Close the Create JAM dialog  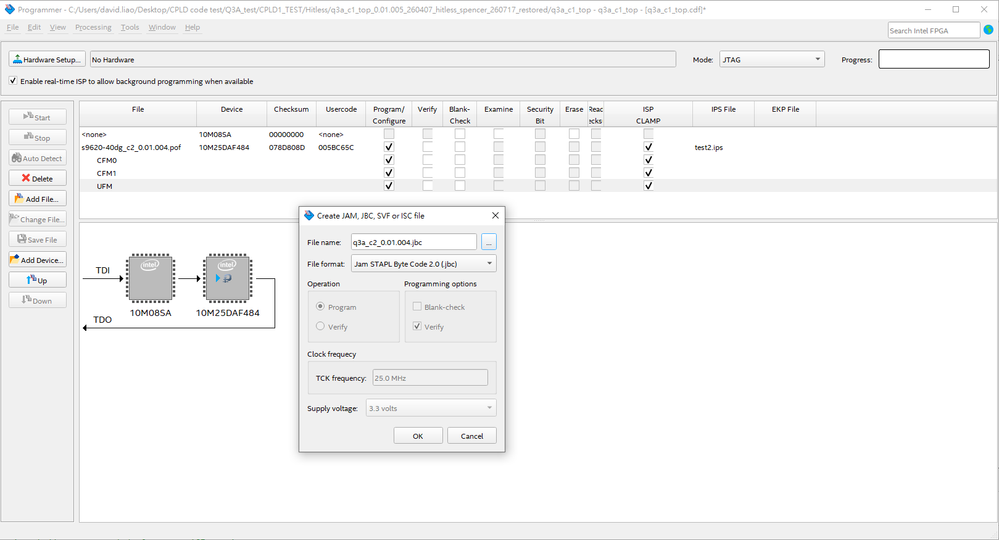495,215
